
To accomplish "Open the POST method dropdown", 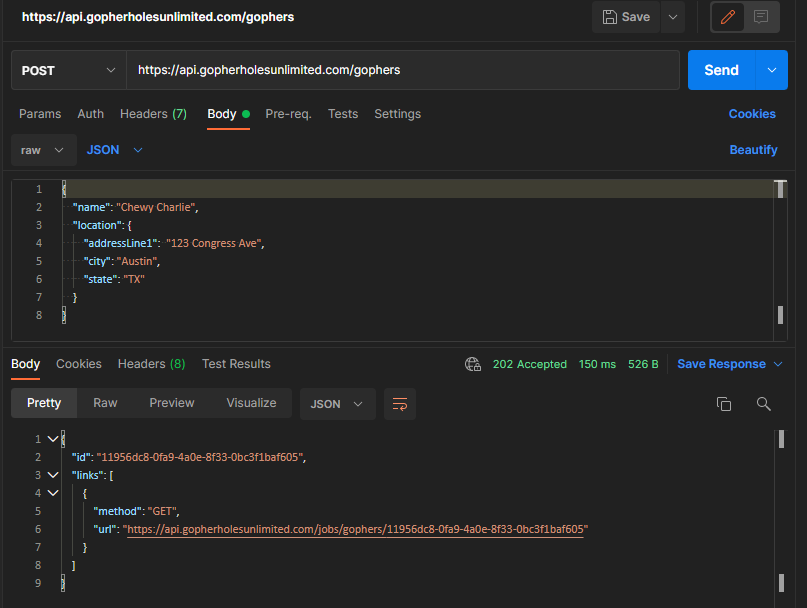I will tap(68, 71).
